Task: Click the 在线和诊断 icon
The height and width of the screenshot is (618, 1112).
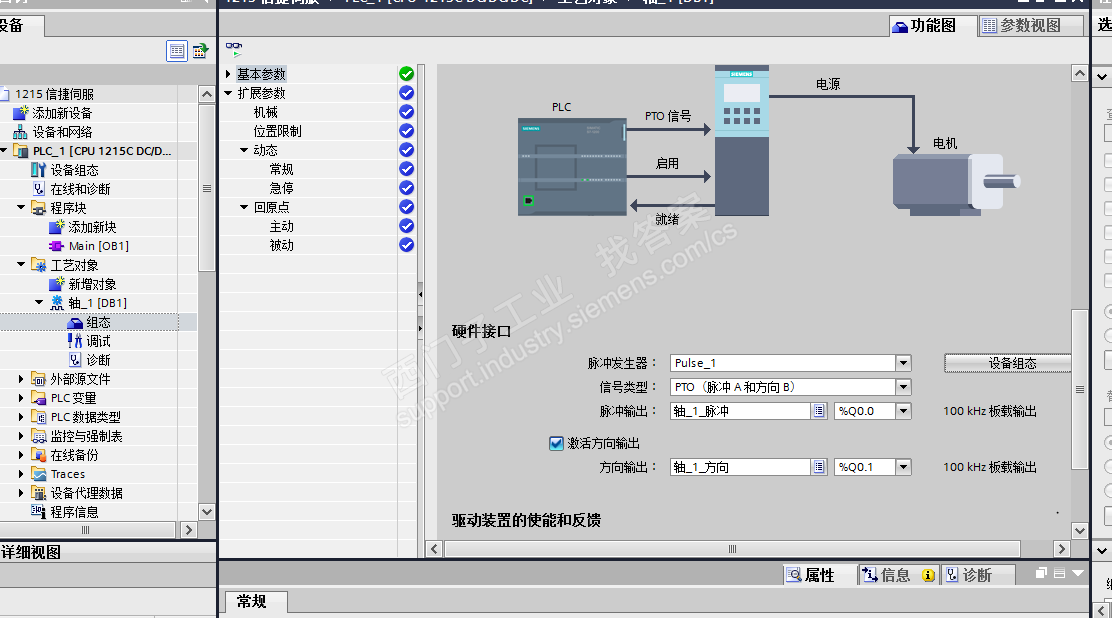Action: pos(39,189)
